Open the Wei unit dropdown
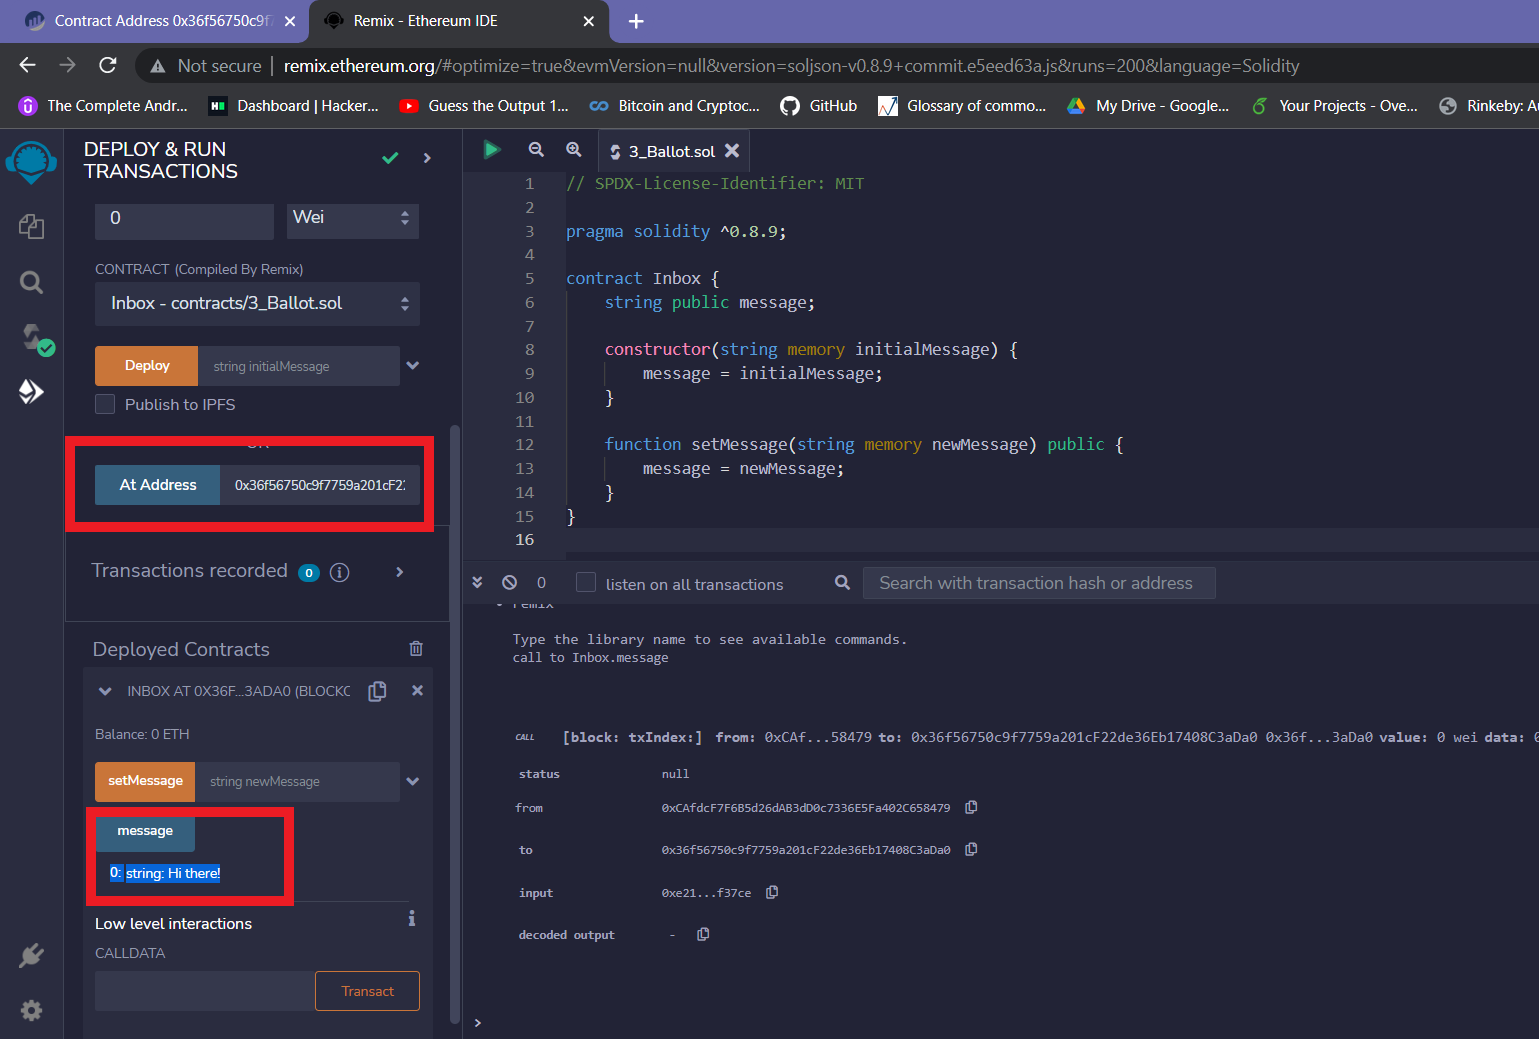 click(x=353, y=219)
